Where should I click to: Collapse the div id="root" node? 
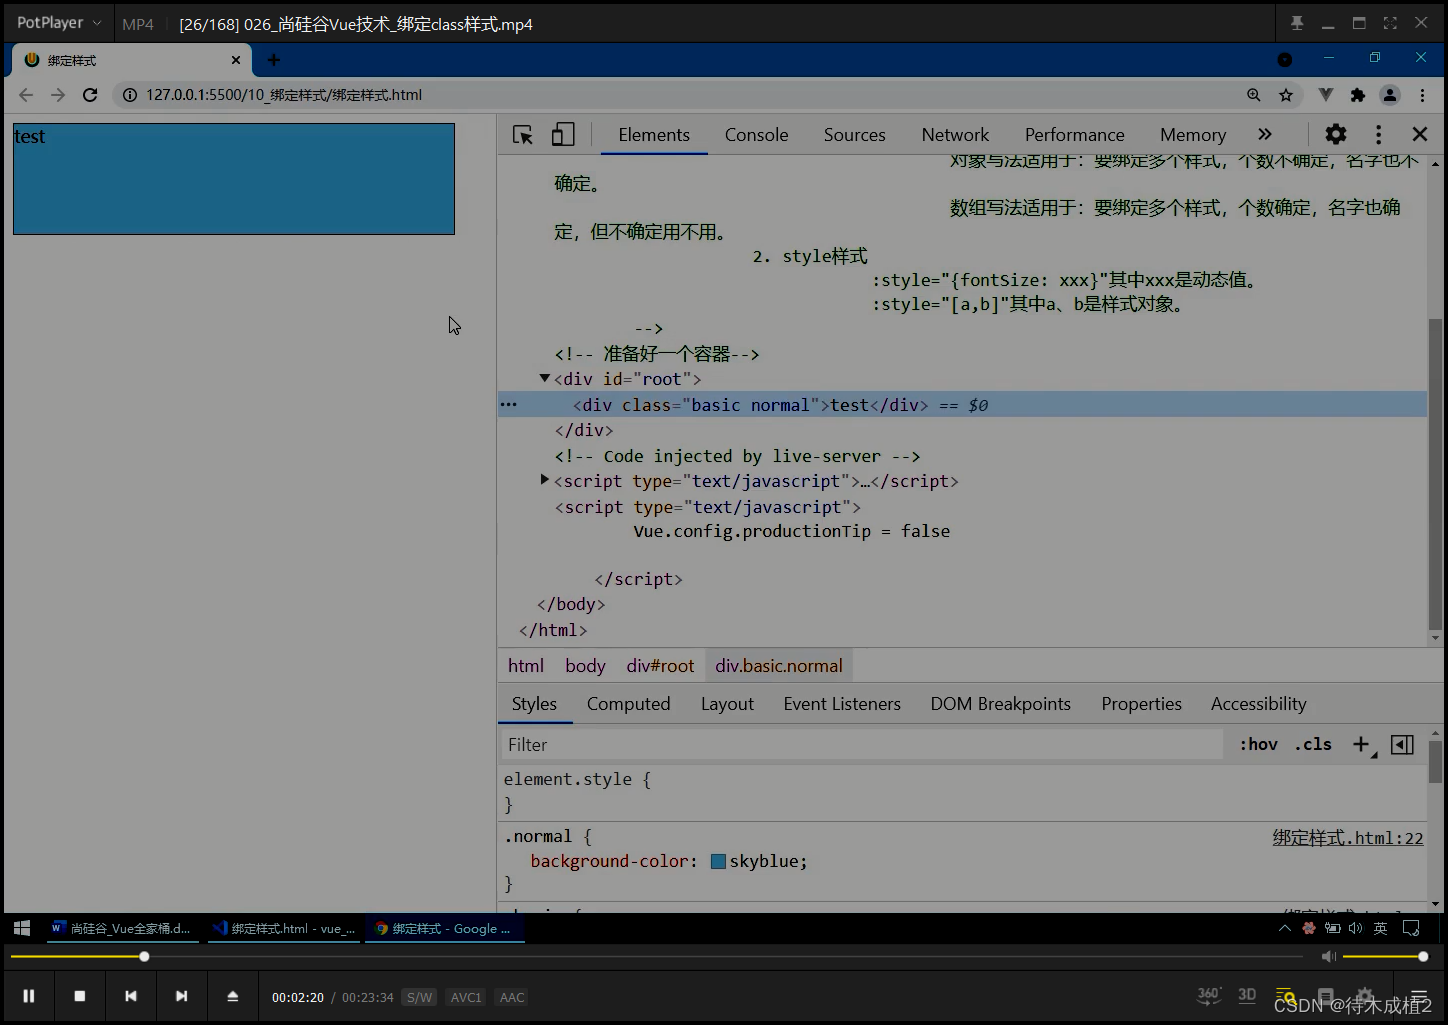pos(545,378)
